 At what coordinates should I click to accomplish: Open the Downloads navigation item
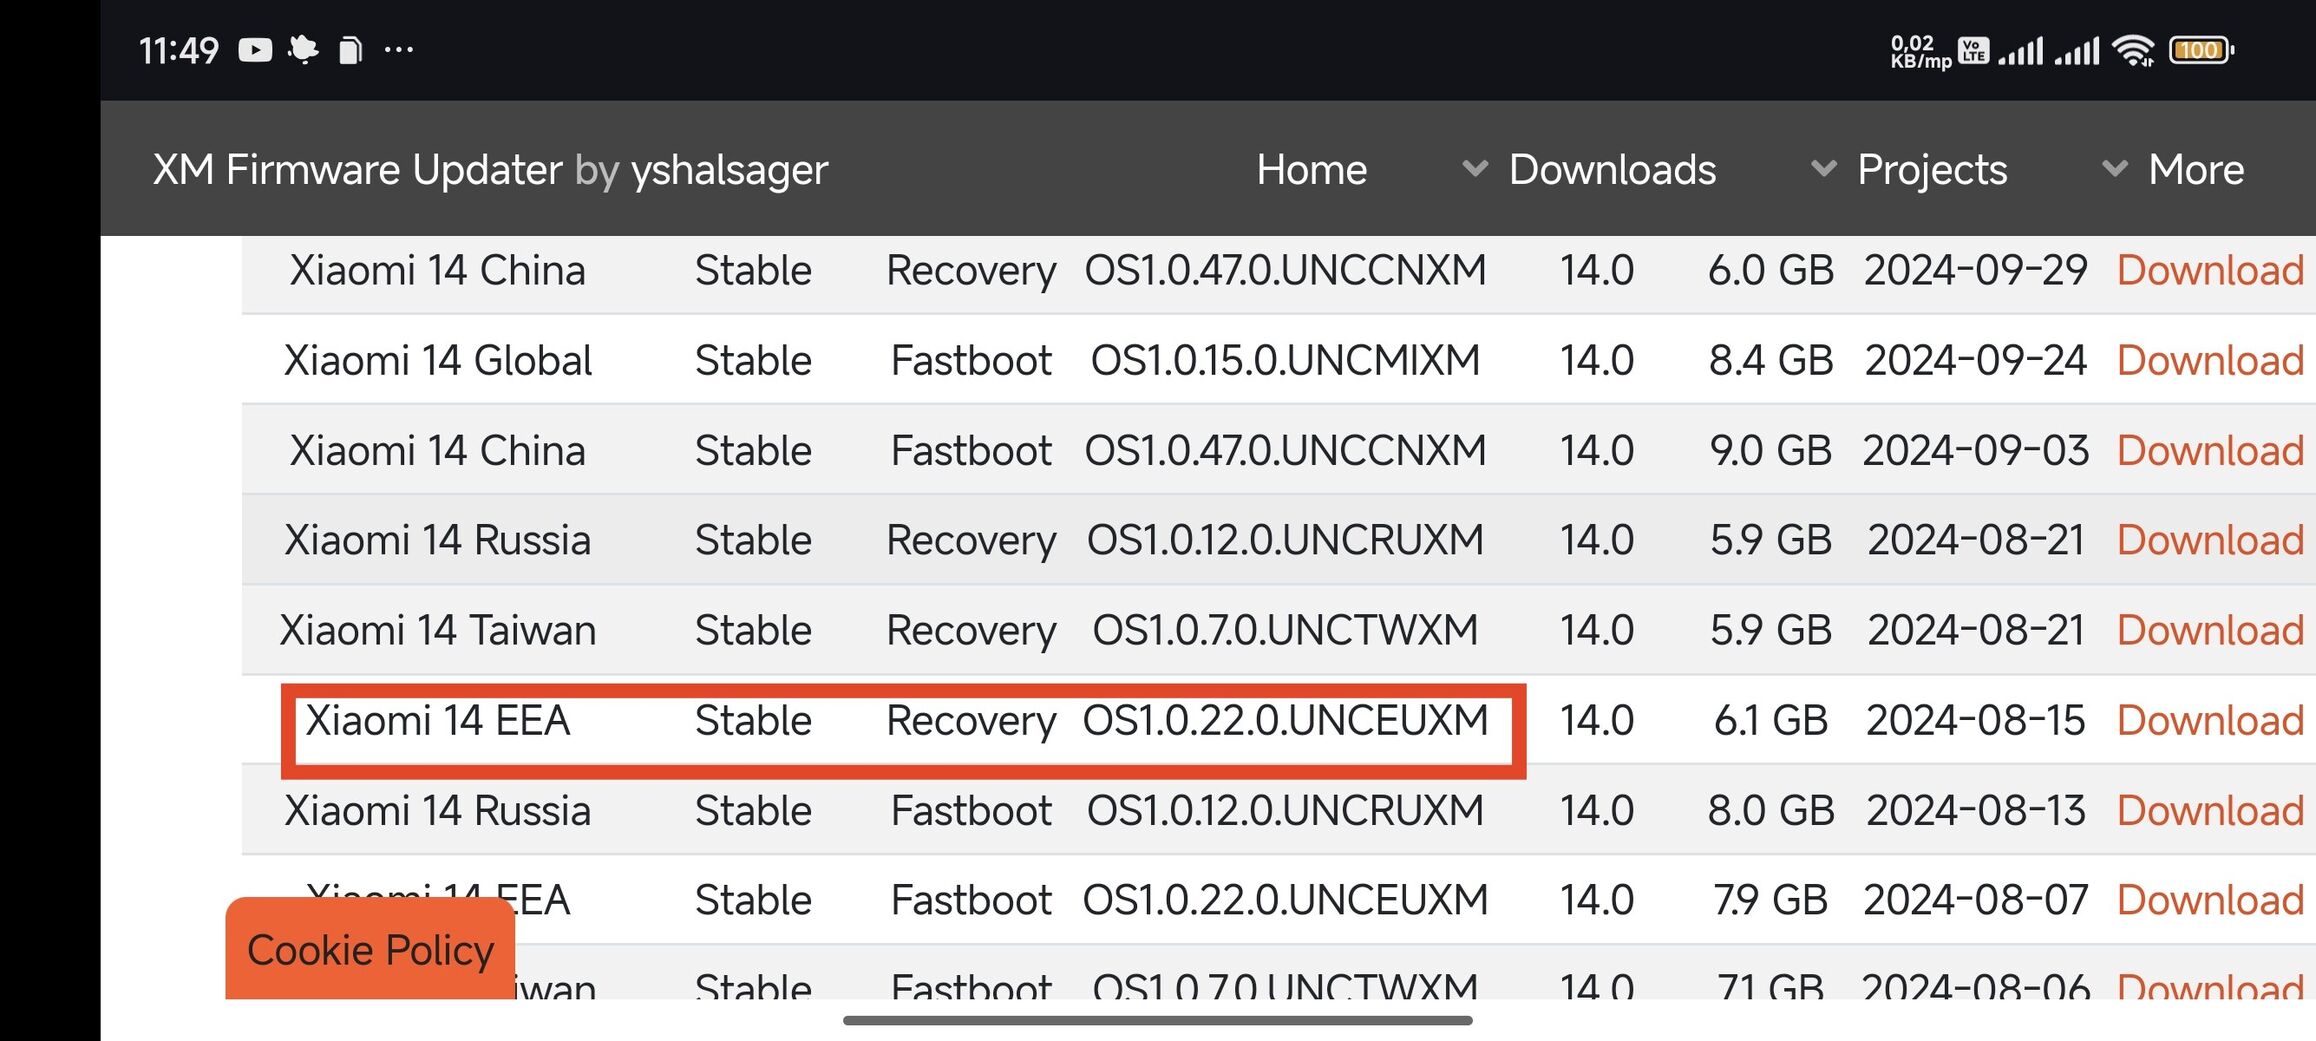click(1612, 169)
